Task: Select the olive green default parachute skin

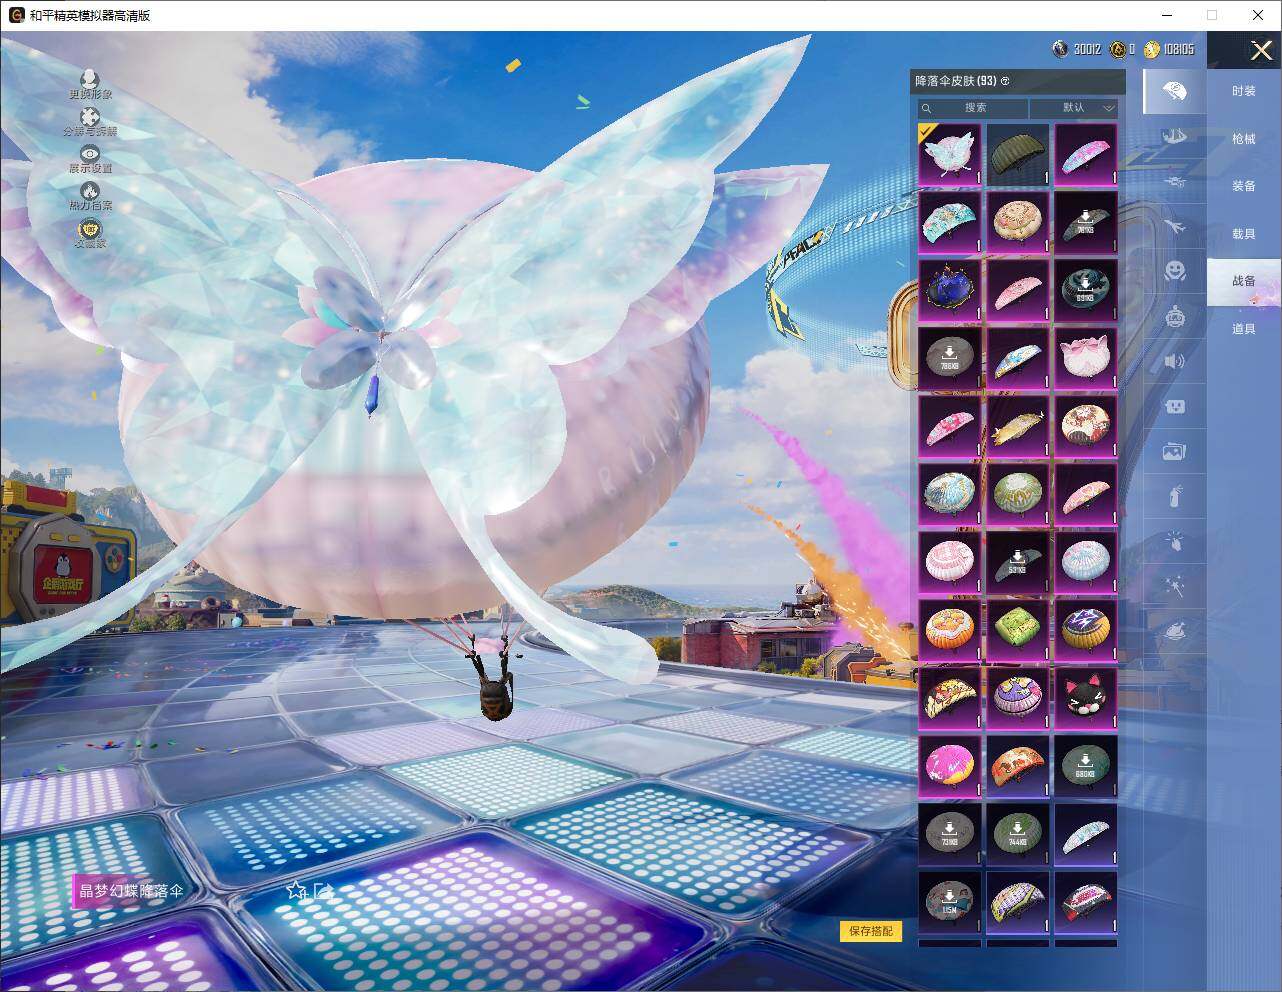Action: click(x=1018, y=154)
